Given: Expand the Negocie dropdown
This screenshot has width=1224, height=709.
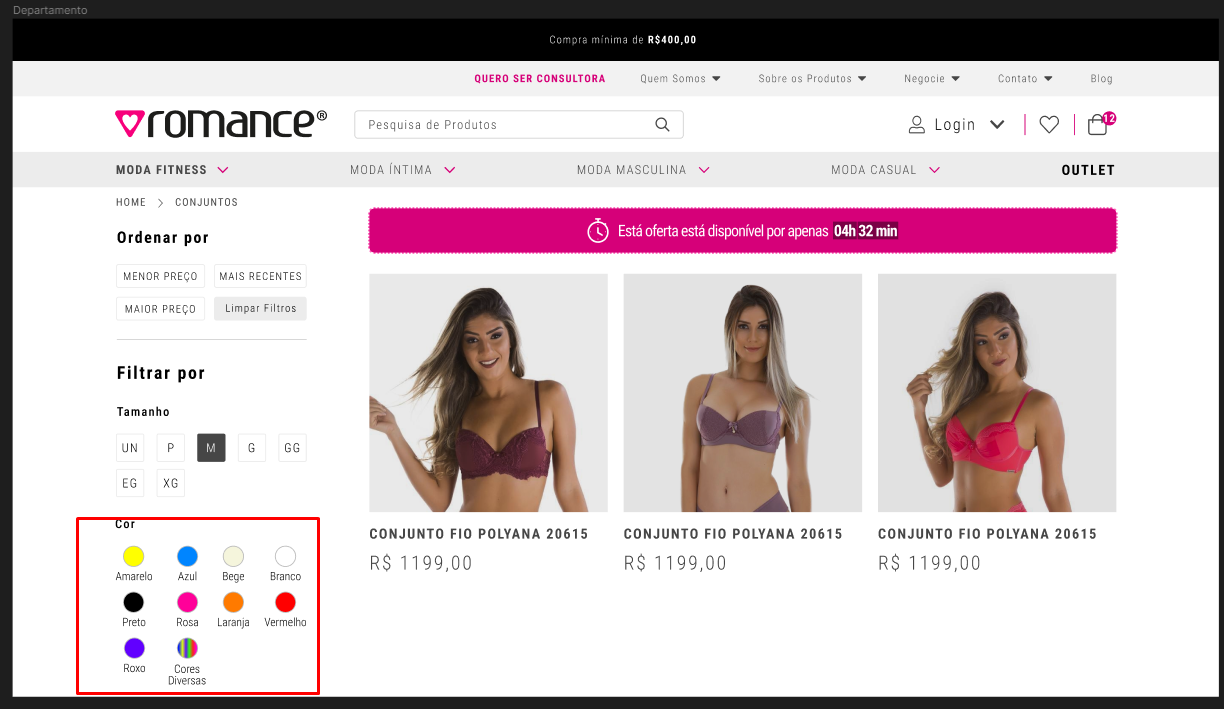Looking at the screenshot, I should click(932, 79).
